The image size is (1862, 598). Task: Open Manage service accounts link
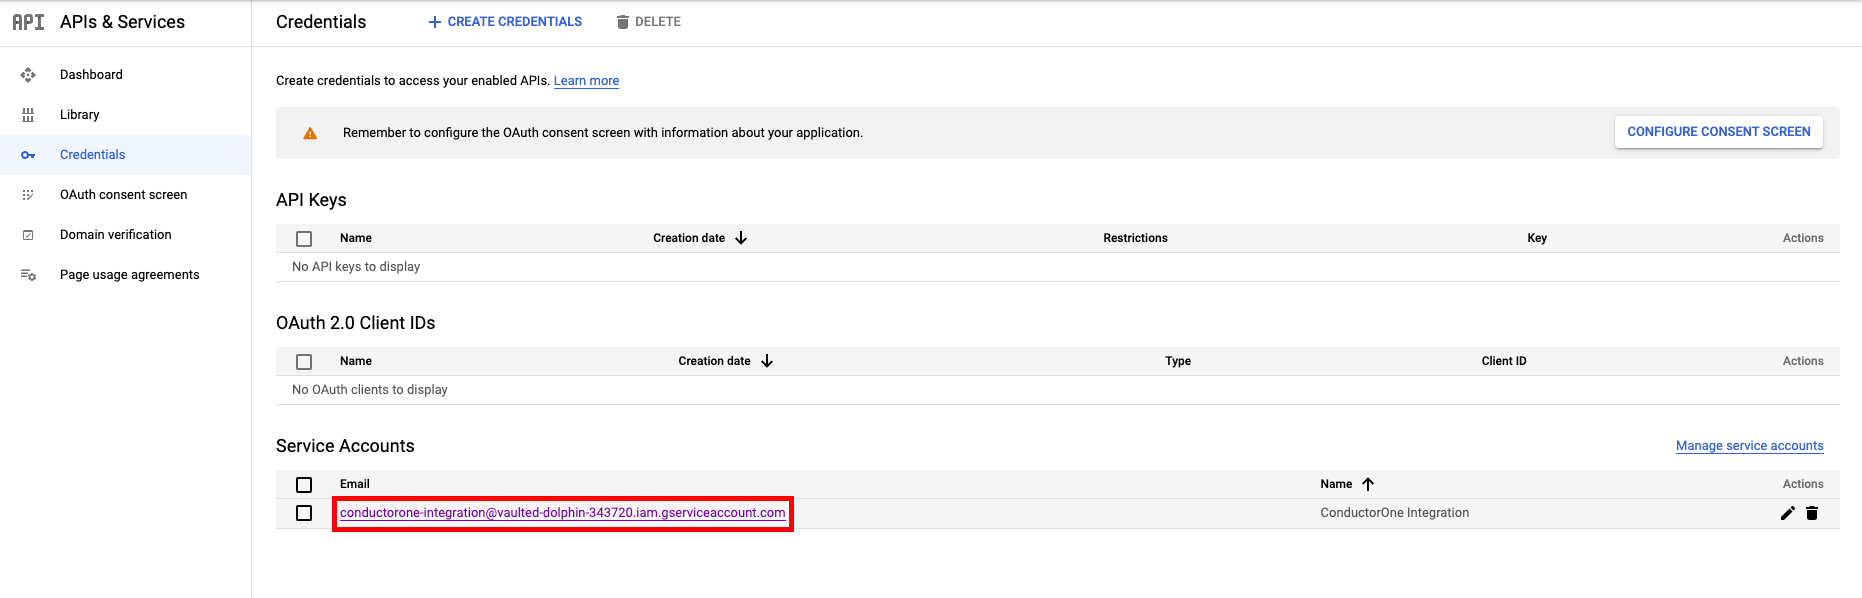1749,446
